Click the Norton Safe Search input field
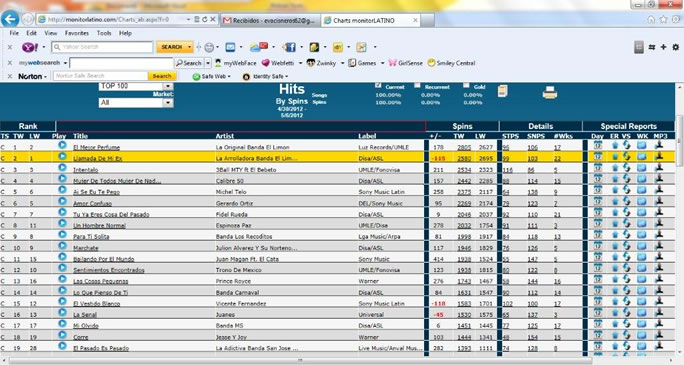684x365 pixels. click(100, 76)
